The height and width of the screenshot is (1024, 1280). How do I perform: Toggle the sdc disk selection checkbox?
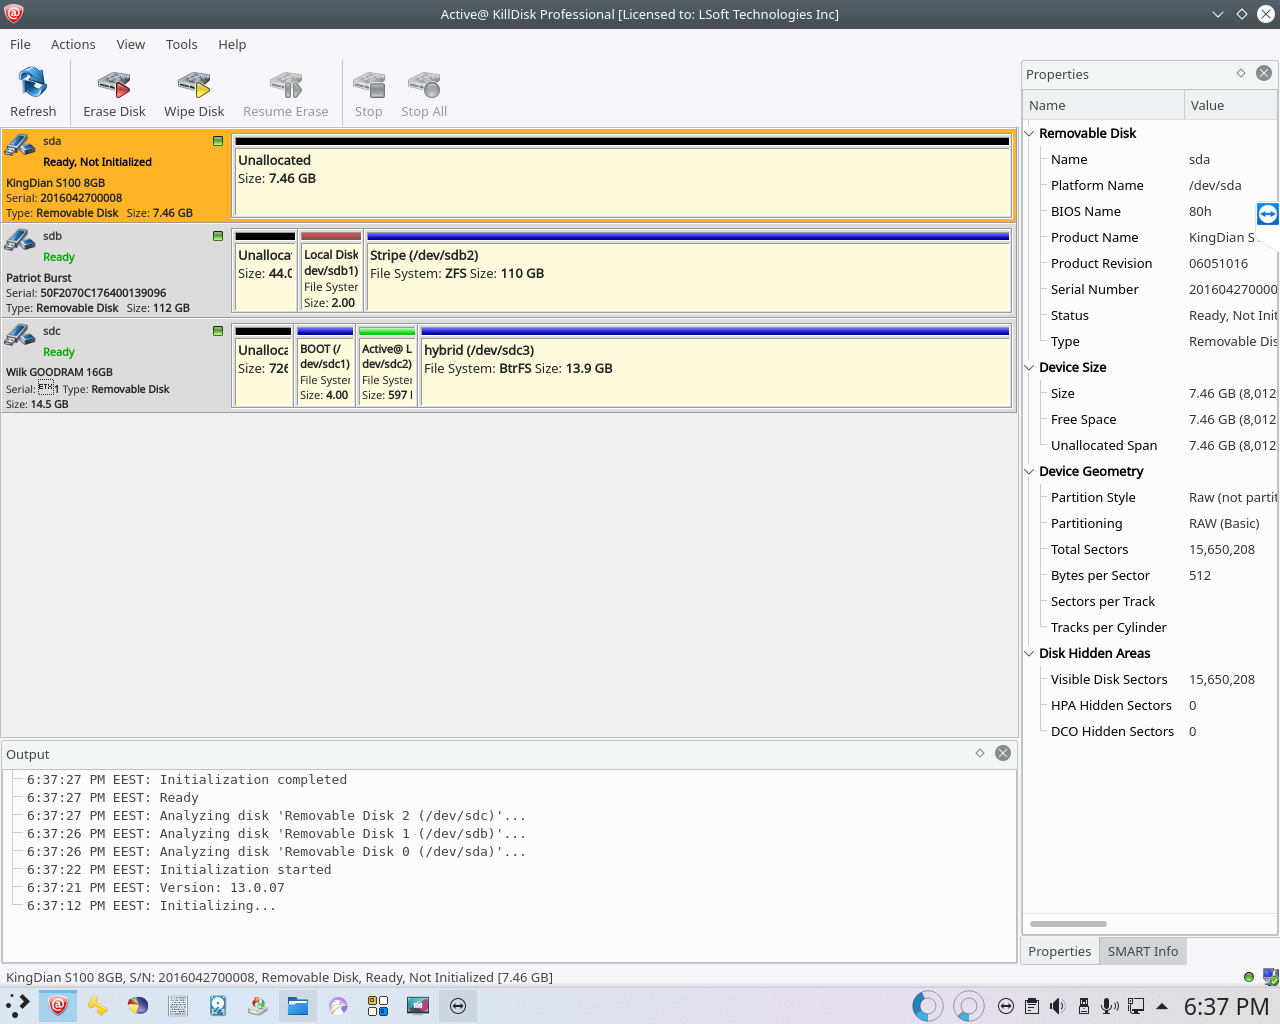tap(218, 331)
